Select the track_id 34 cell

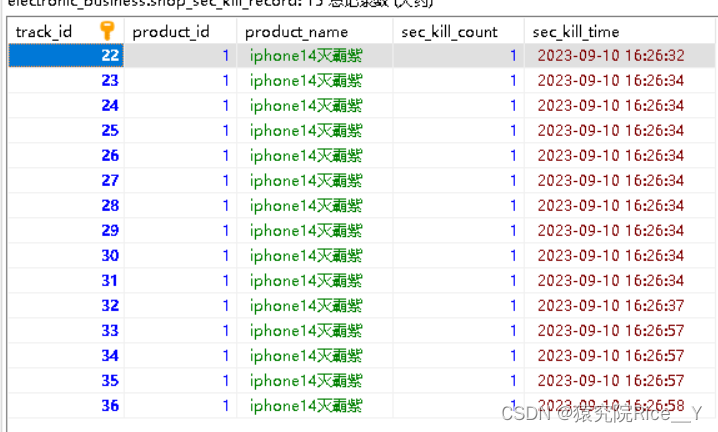66,355
